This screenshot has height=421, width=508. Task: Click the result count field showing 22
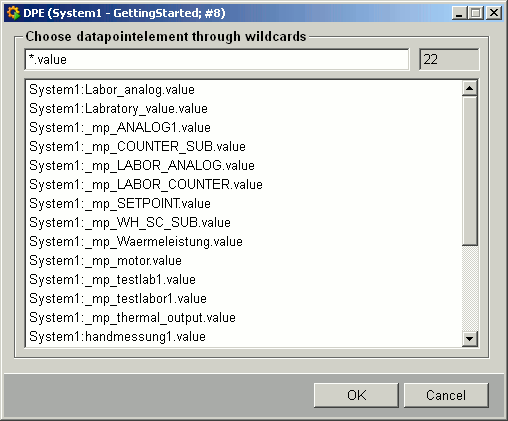449,60
